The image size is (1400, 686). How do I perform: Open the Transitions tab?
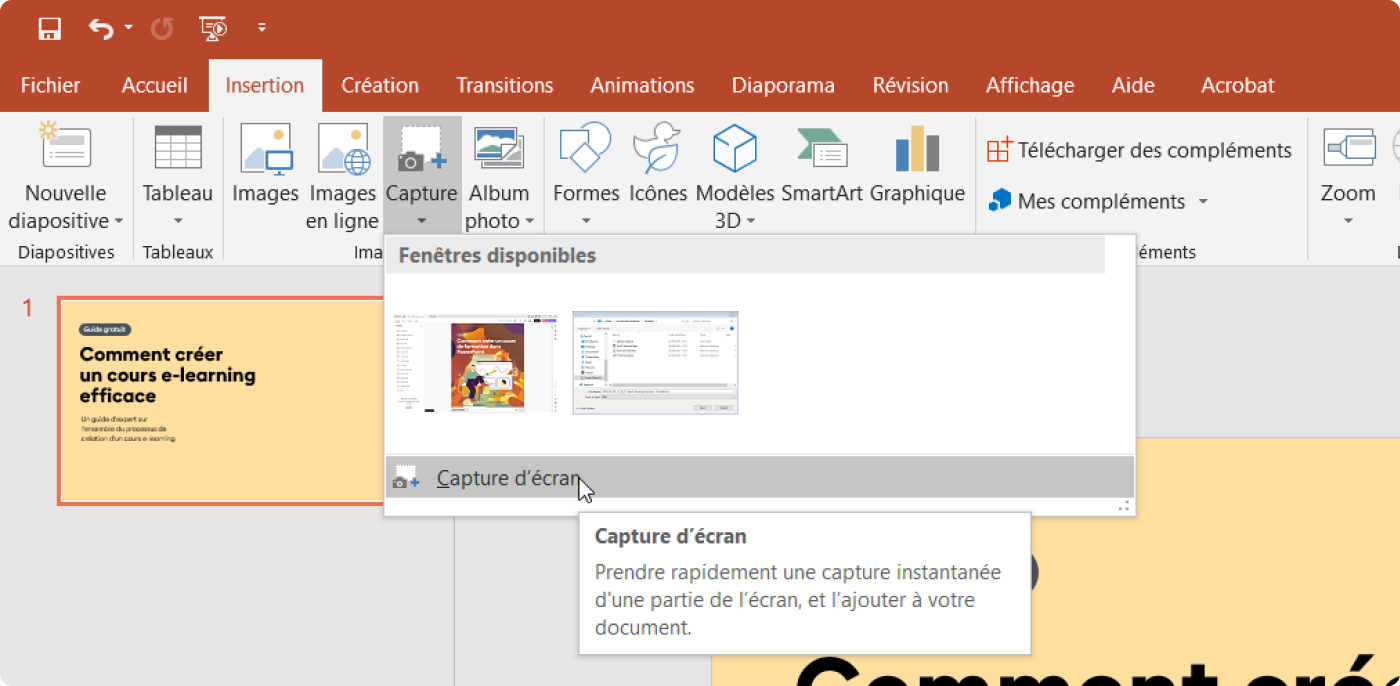pyautogui.click(x=505, y=85)
